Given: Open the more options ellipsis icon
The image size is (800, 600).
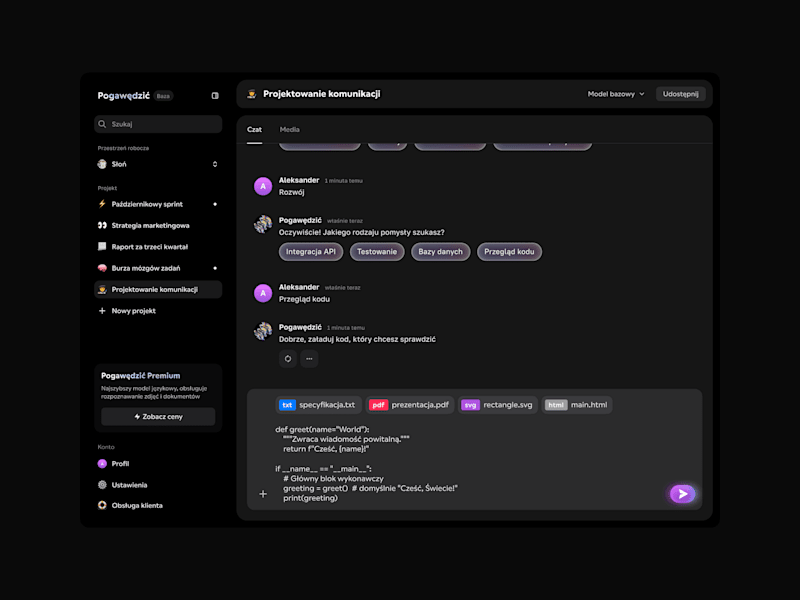Looking at the screenshot, I should (309, 359).
